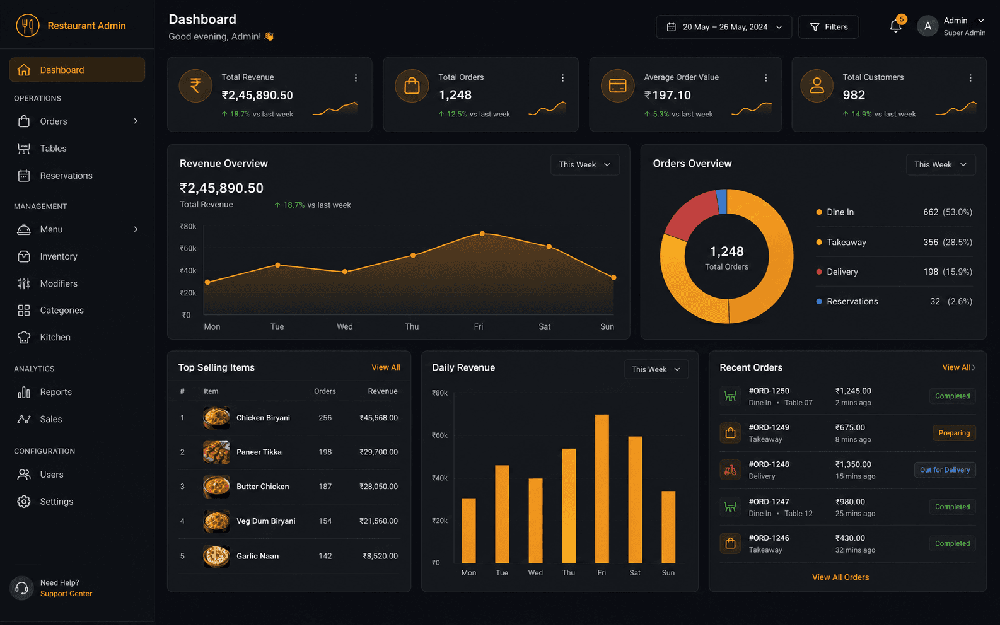Click the shopping bag icon on Total Orders card

click(412, 85)
